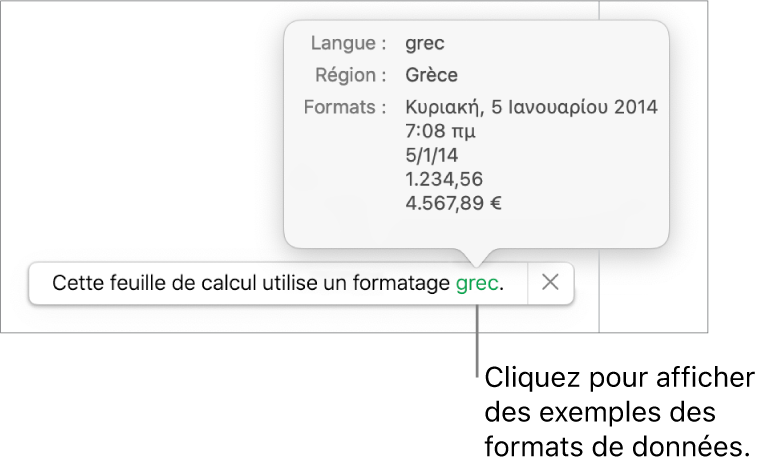
Task: Select the 'grec' language value in popover
Action: [x=425, y=44]
